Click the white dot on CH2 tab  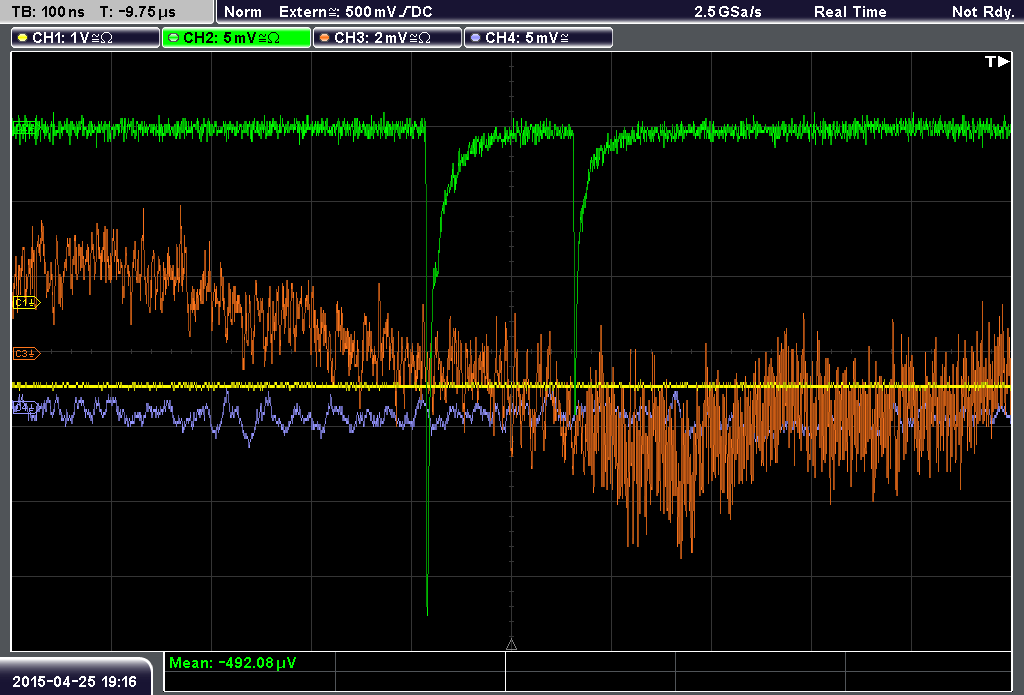coord(174,38)
